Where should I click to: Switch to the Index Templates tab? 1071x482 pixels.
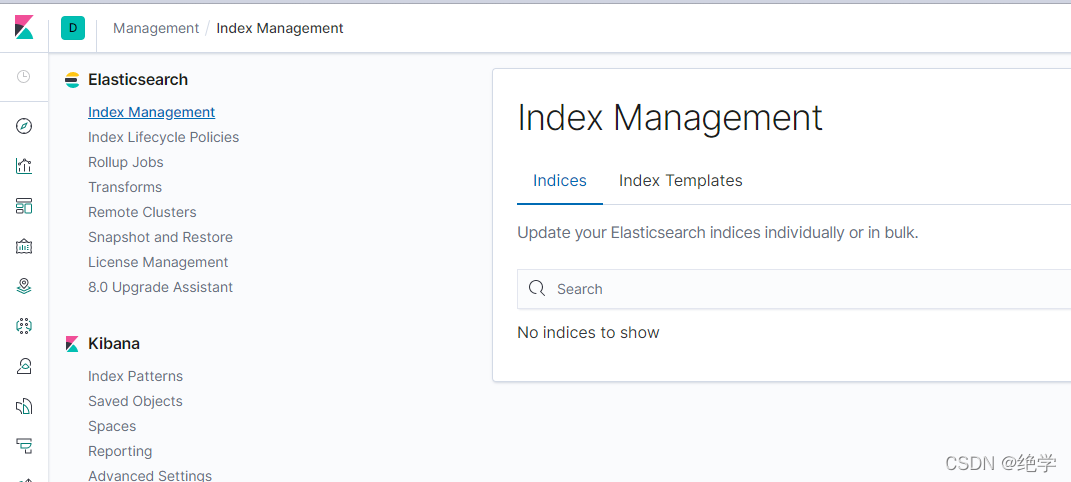[x=680, y=181]
